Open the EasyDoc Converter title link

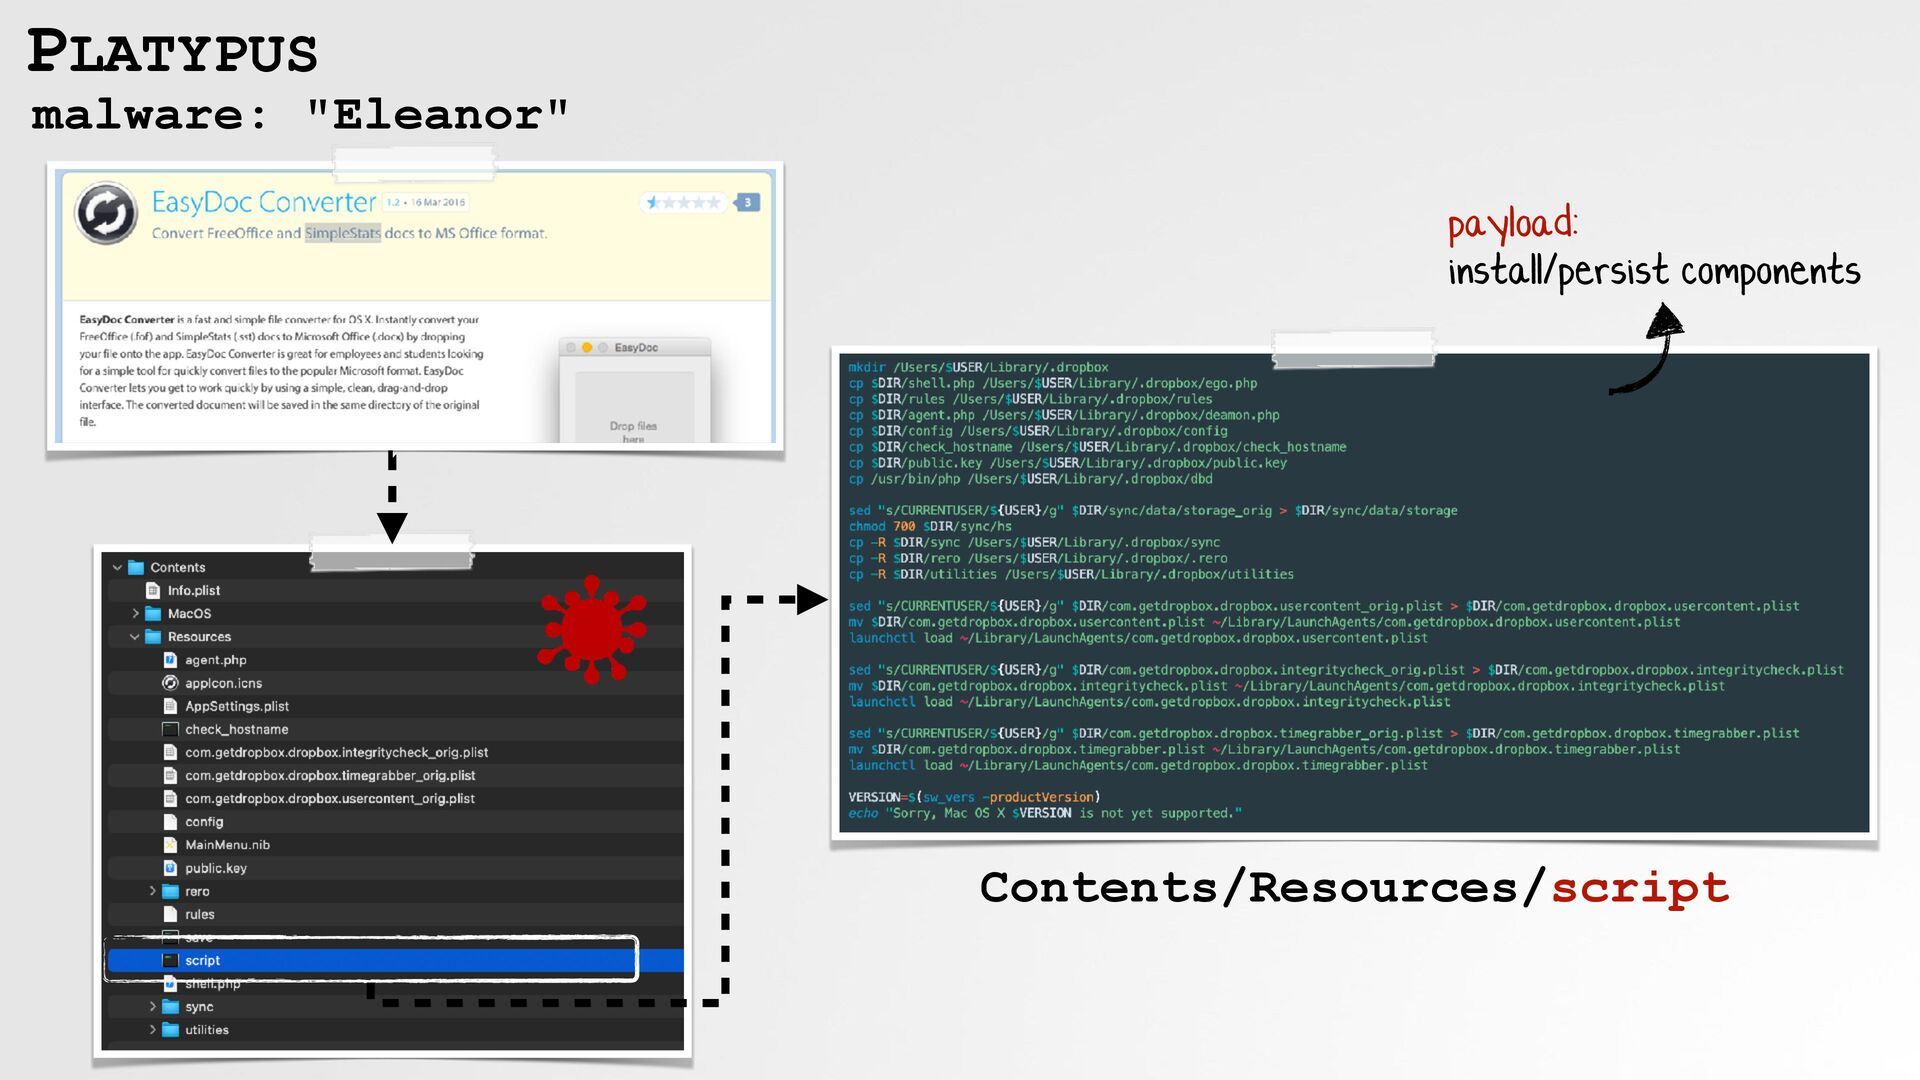(x=264, y=202)
